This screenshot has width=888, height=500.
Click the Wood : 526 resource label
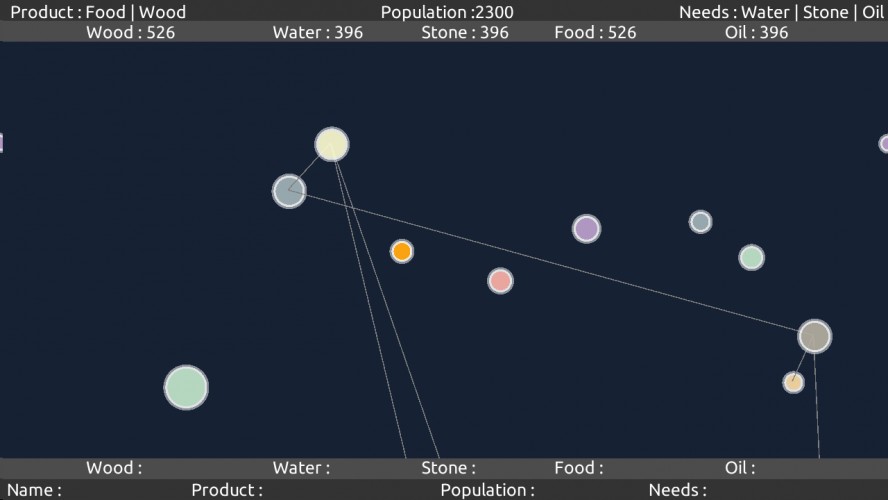click(x=131, y=32)
